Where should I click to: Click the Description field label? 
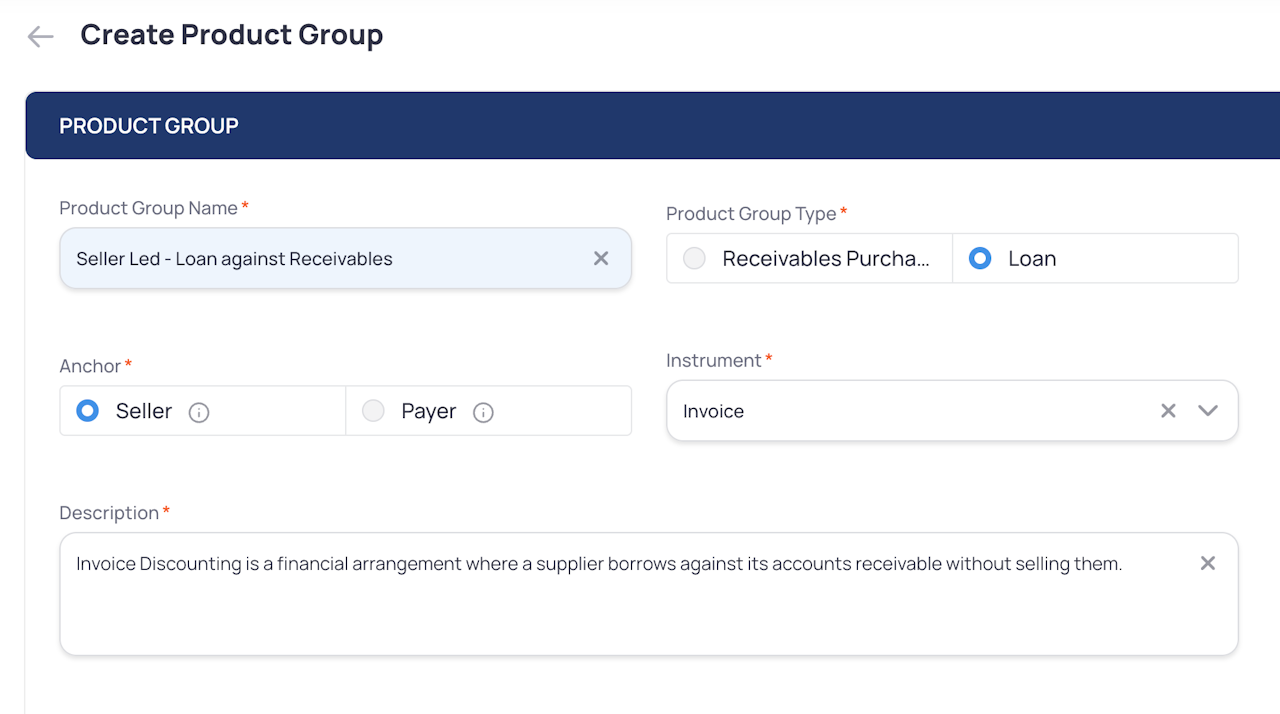pyautogui.click(x=109, y=513)
